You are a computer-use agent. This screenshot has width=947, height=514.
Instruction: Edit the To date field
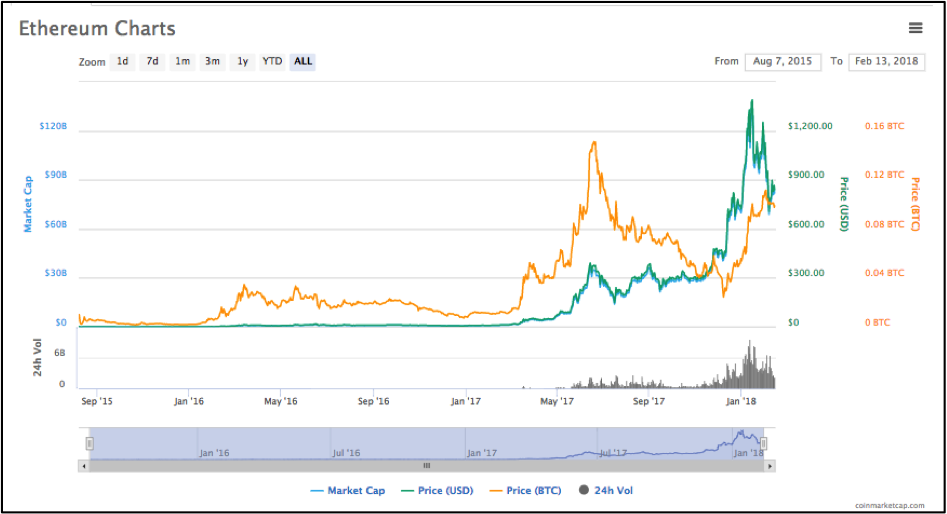[x=886, y=62]
